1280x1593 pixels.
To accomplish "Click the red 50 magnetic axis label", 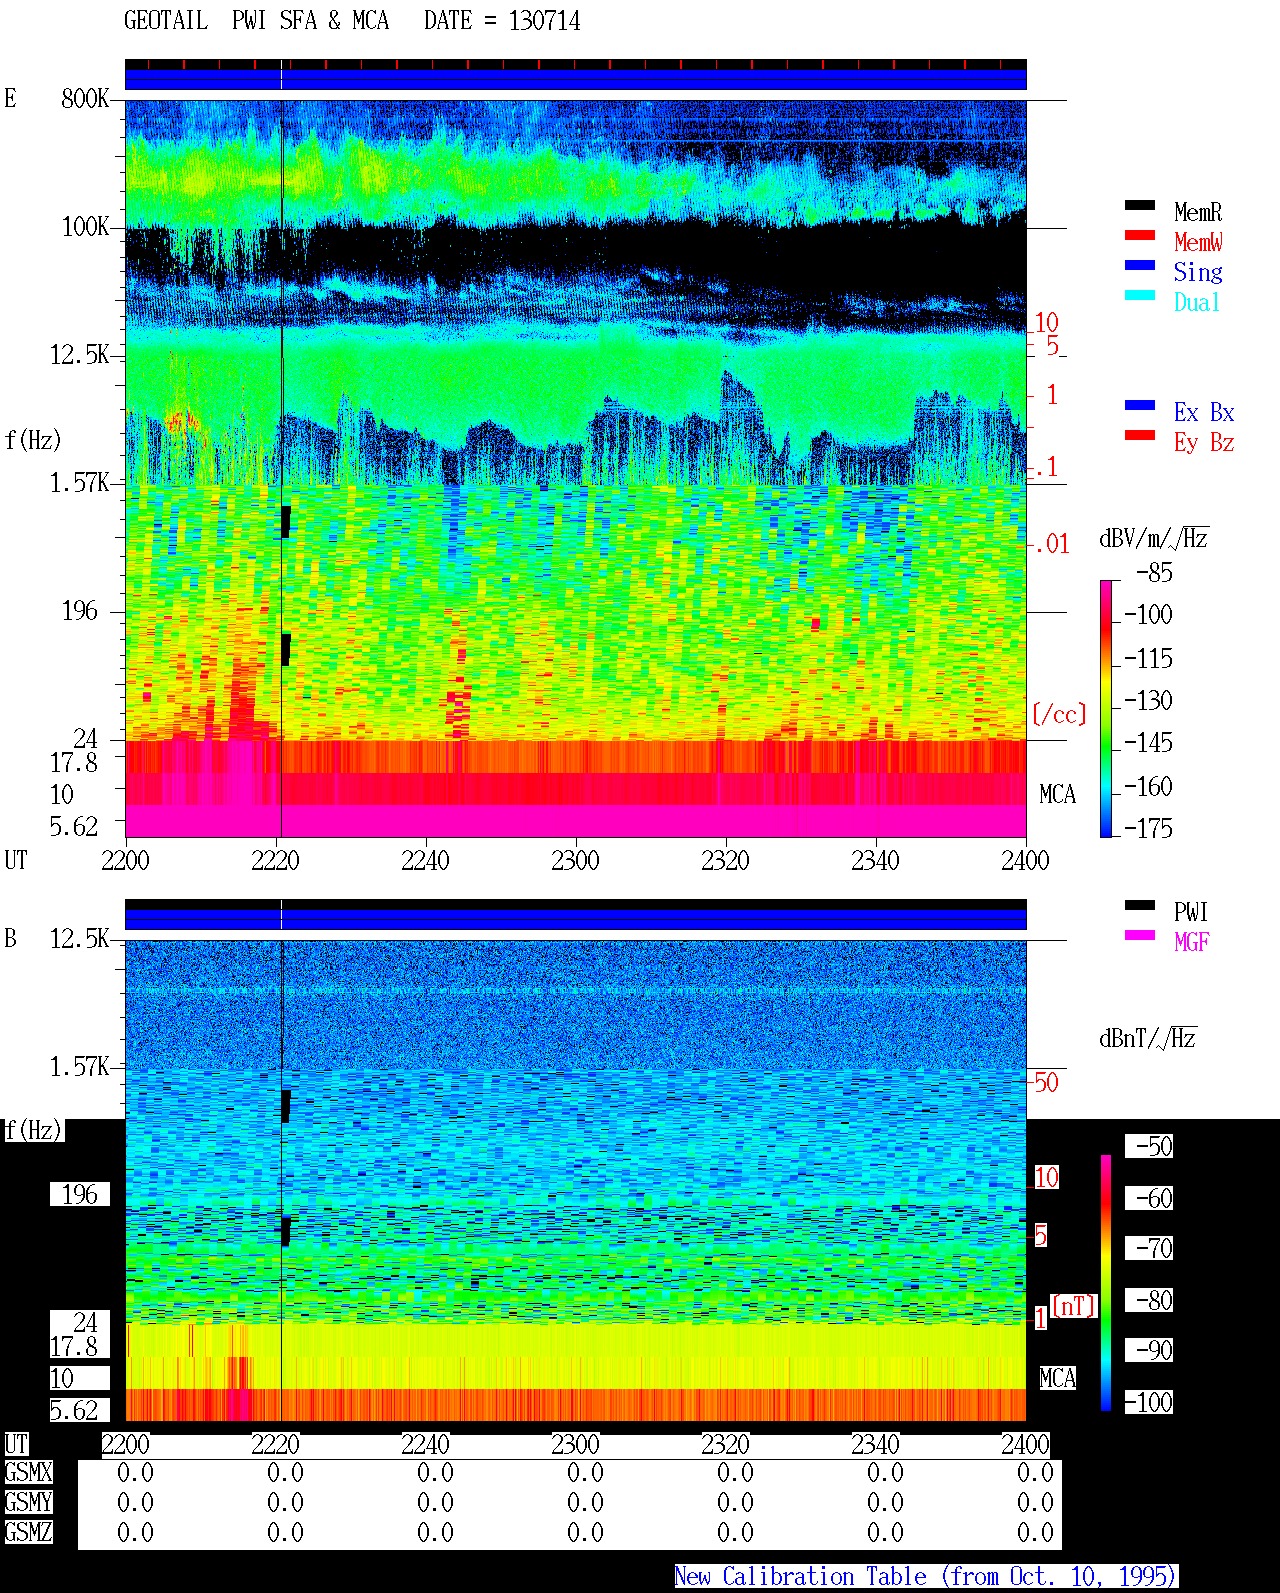I will coord(1046,1082).
